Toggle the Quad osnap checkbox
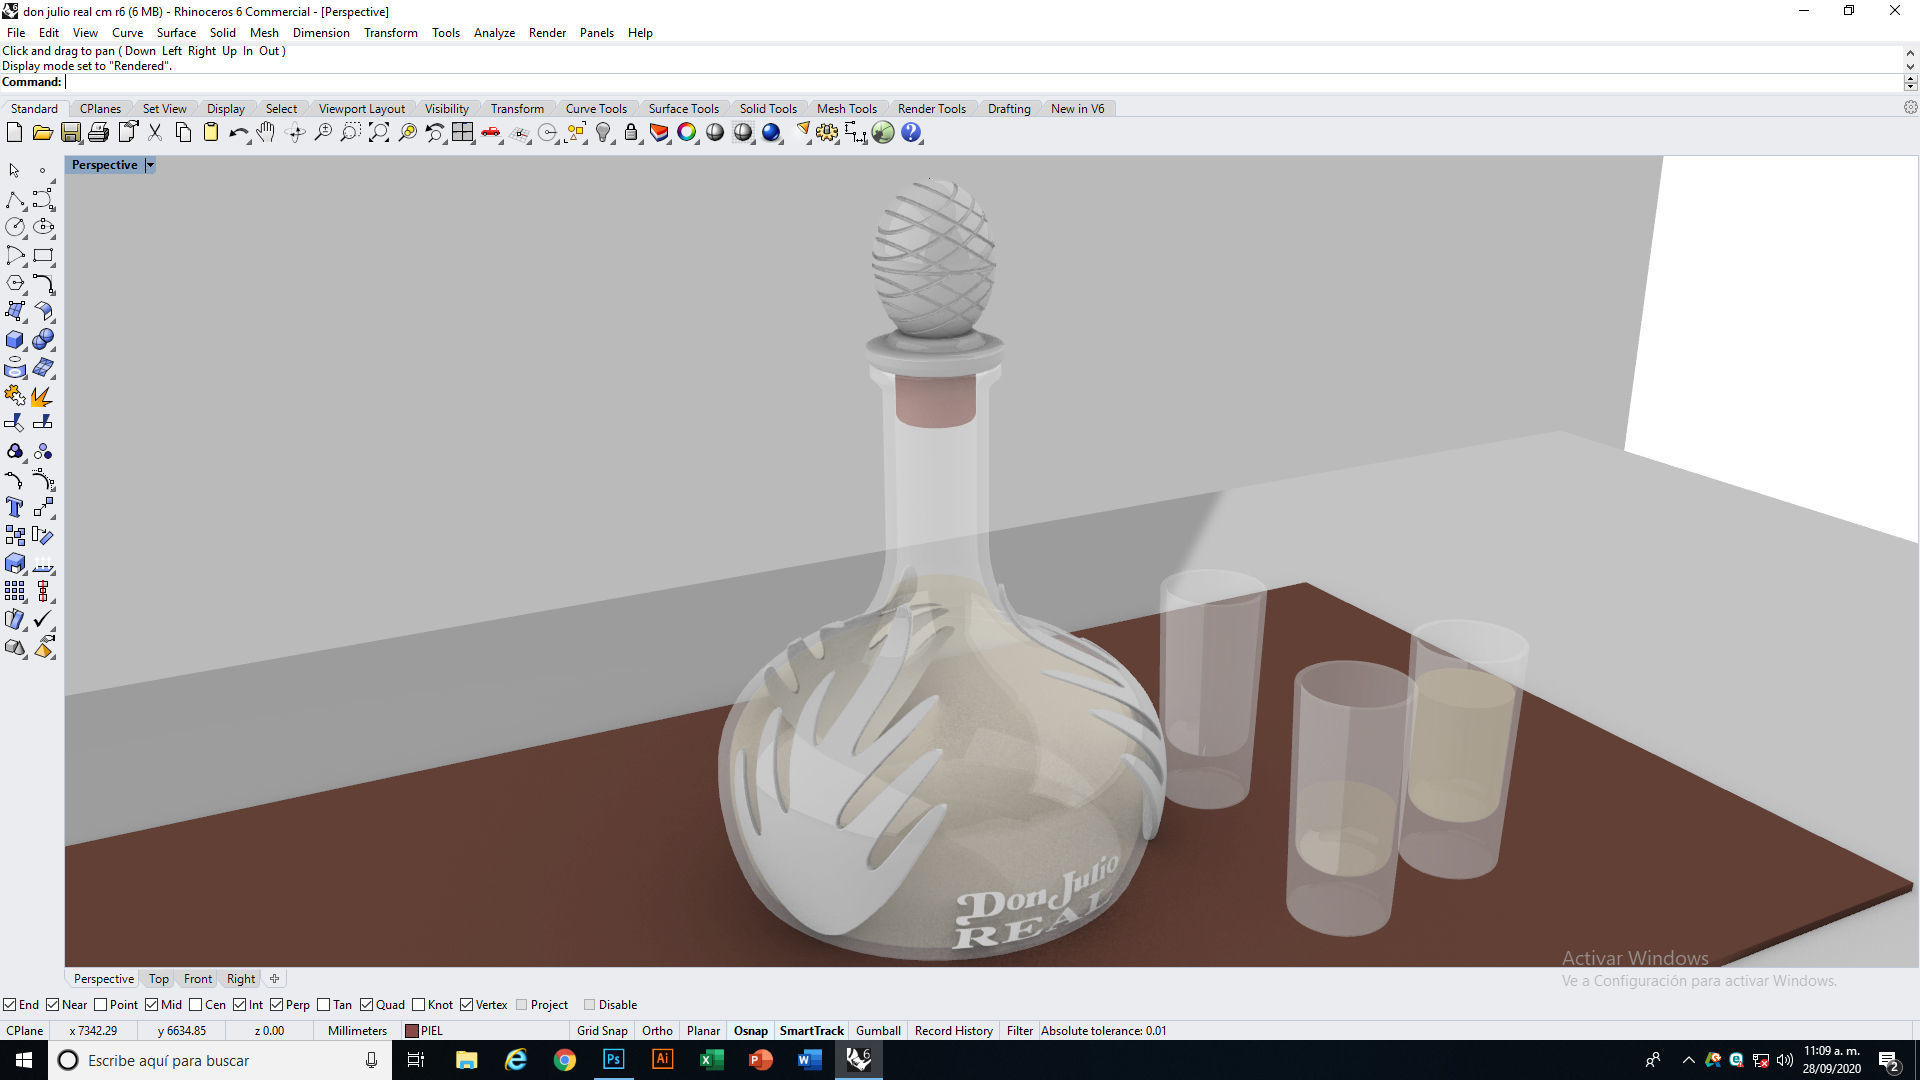The height and width of the screenshot is (1080, 1920). point(366,1005)
